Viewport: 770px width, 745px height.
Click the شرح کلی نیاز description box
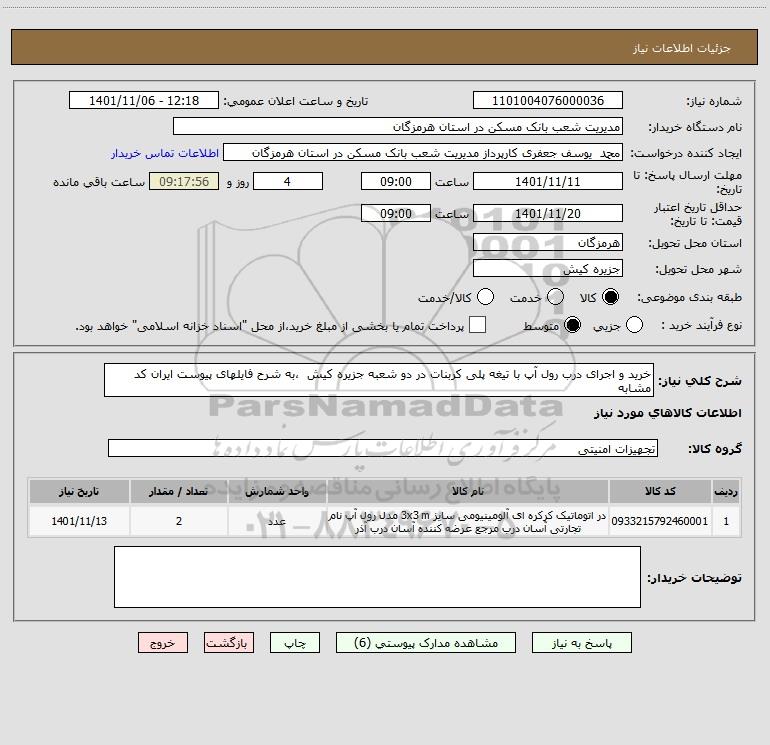[x=379, y=381]
